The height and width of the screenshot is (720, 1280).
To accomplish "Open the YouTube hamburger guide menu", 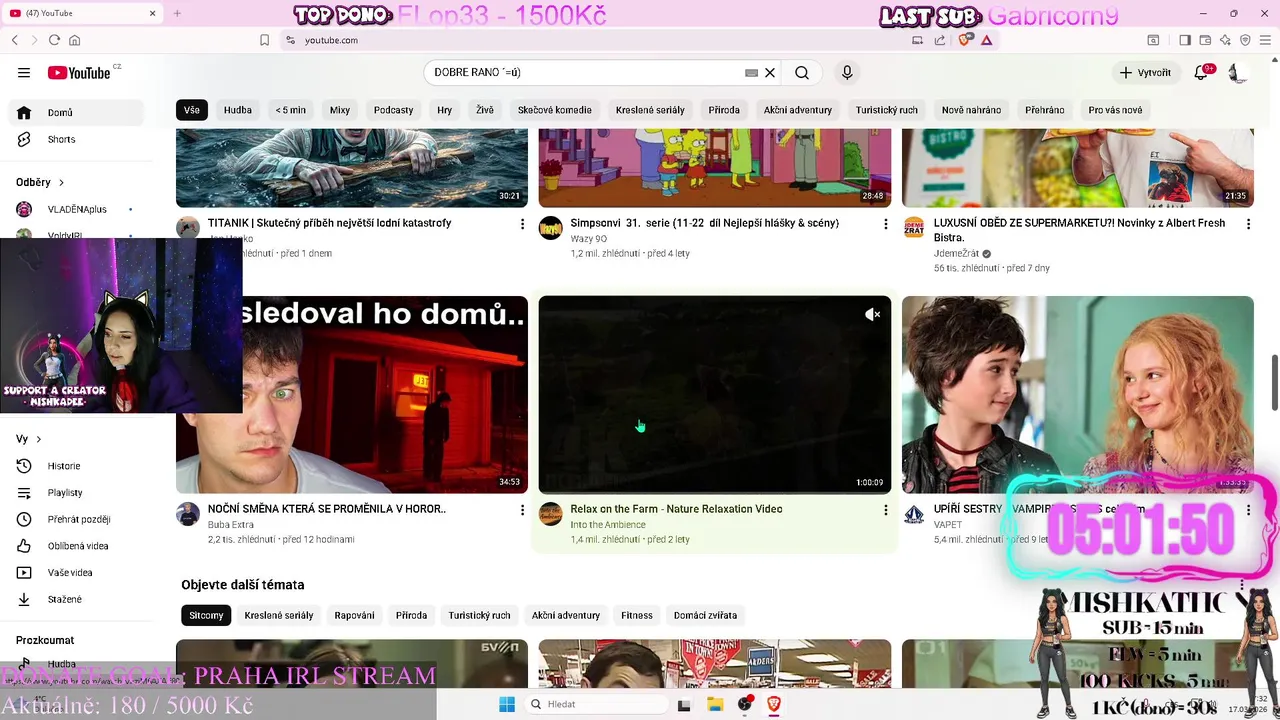I will (x=24, y=72).
